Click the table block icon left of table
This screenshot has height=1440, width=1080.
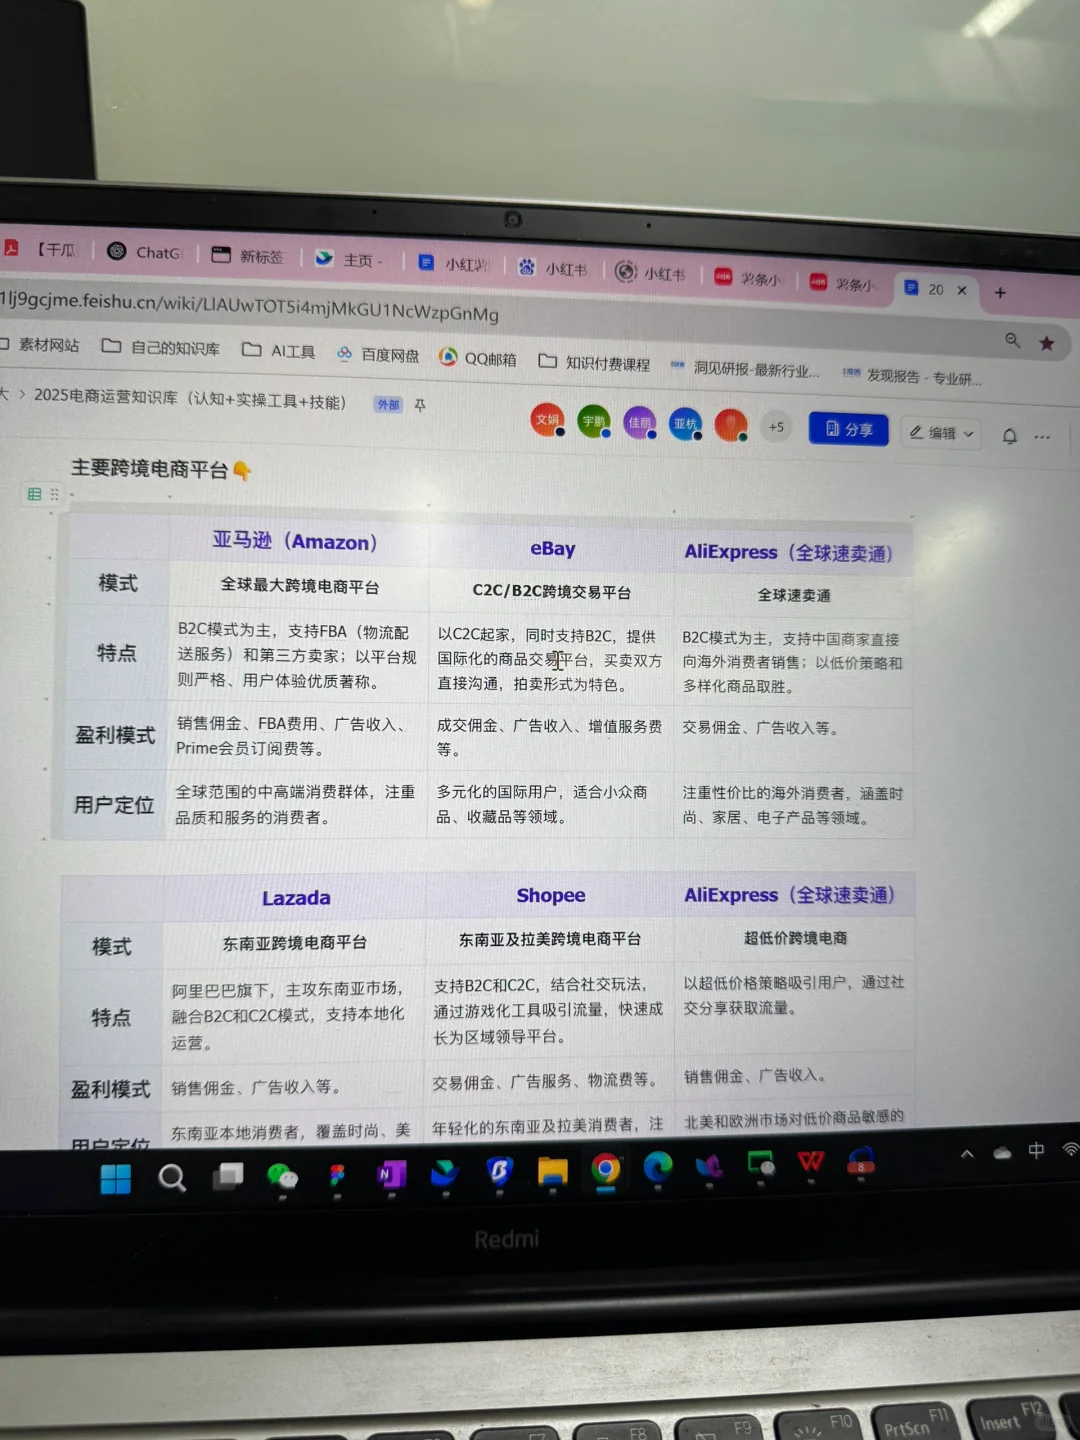(35, 494)
